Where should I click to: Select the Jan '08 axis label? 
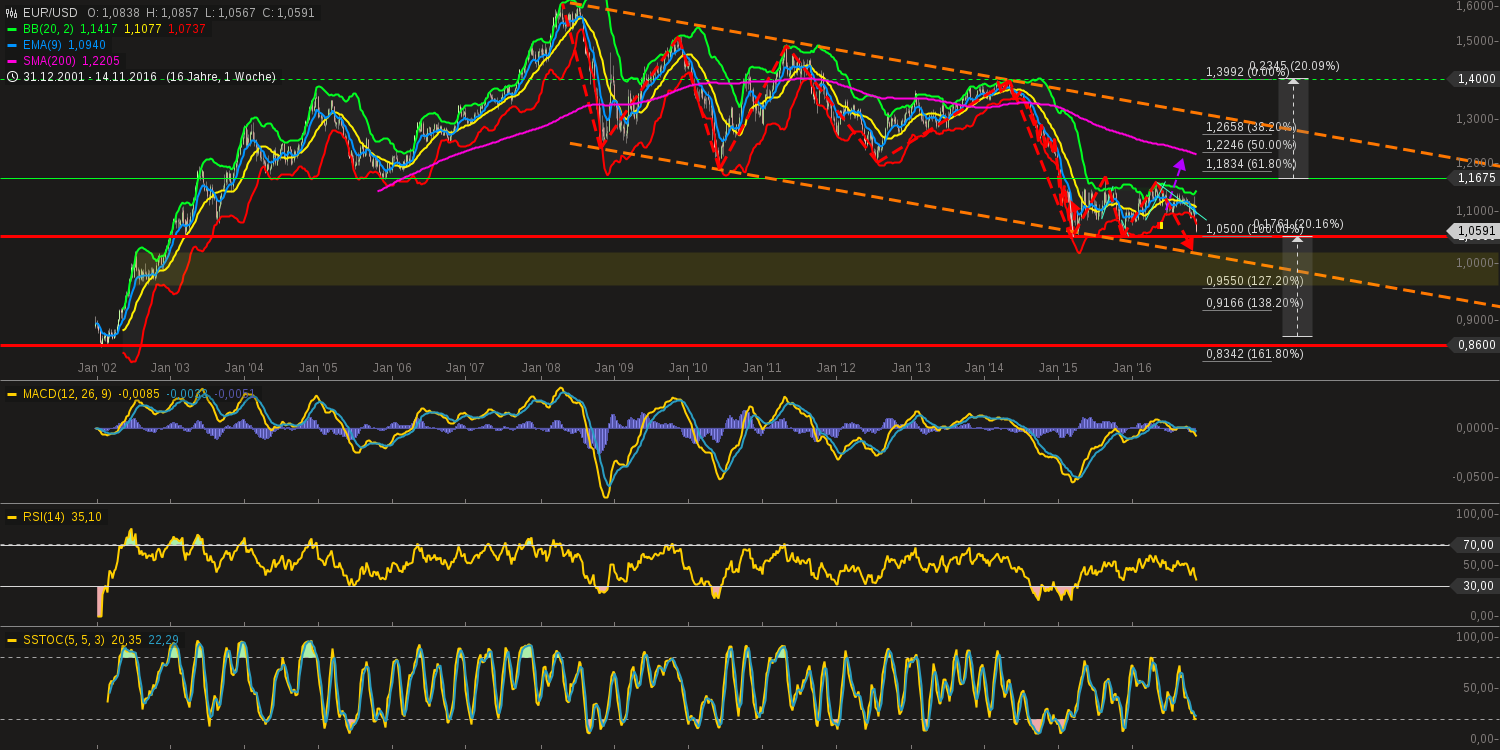[x=540, y=368]
